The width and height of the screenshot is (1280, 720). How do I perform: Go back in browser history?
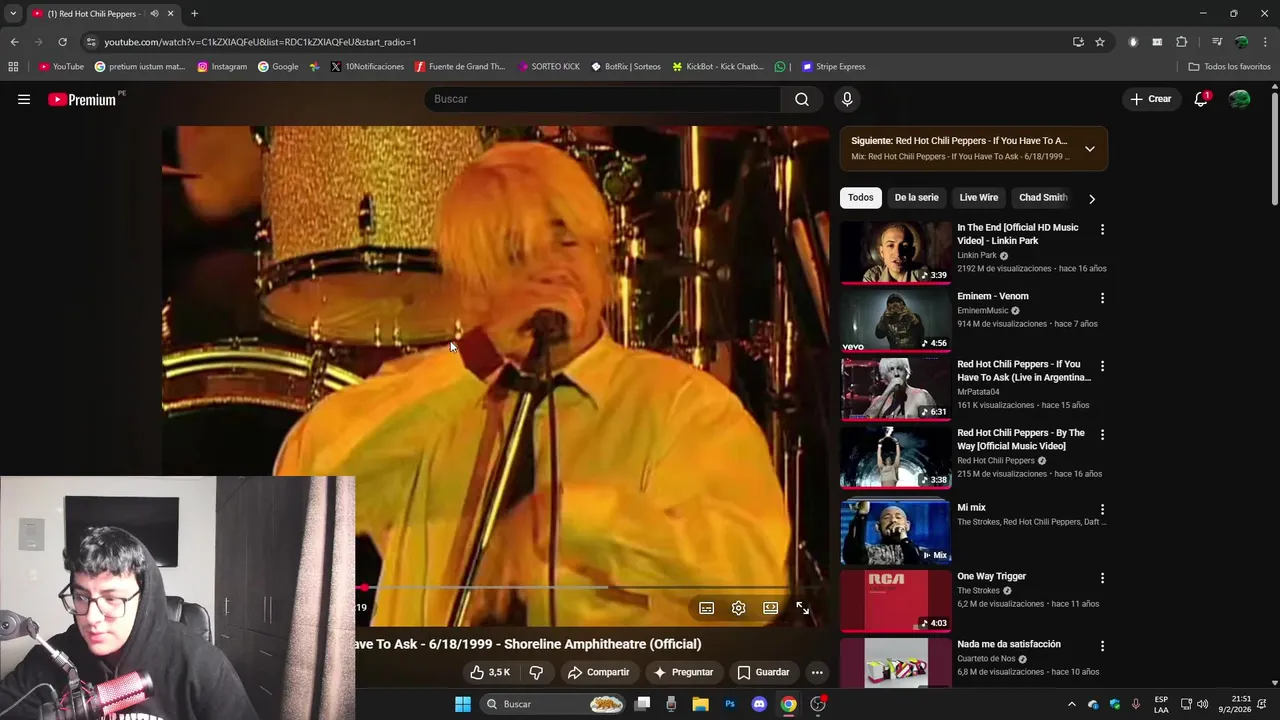[14, 42]
